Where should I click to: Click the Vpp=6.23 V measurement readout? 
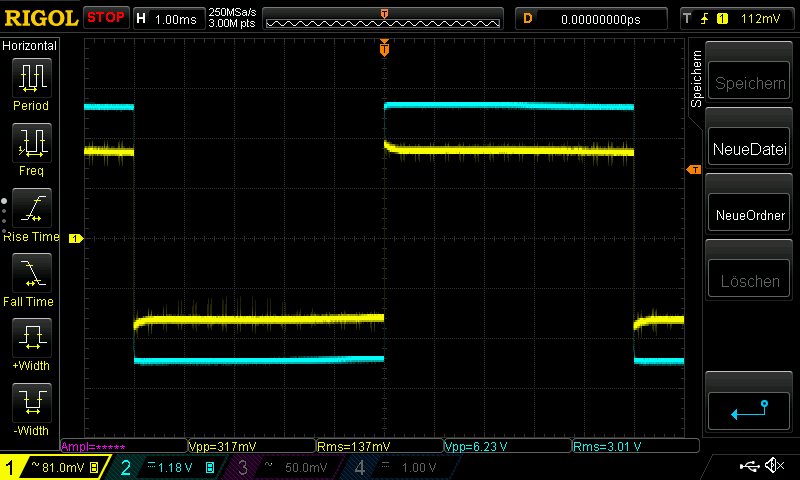(x=508, y=446)
